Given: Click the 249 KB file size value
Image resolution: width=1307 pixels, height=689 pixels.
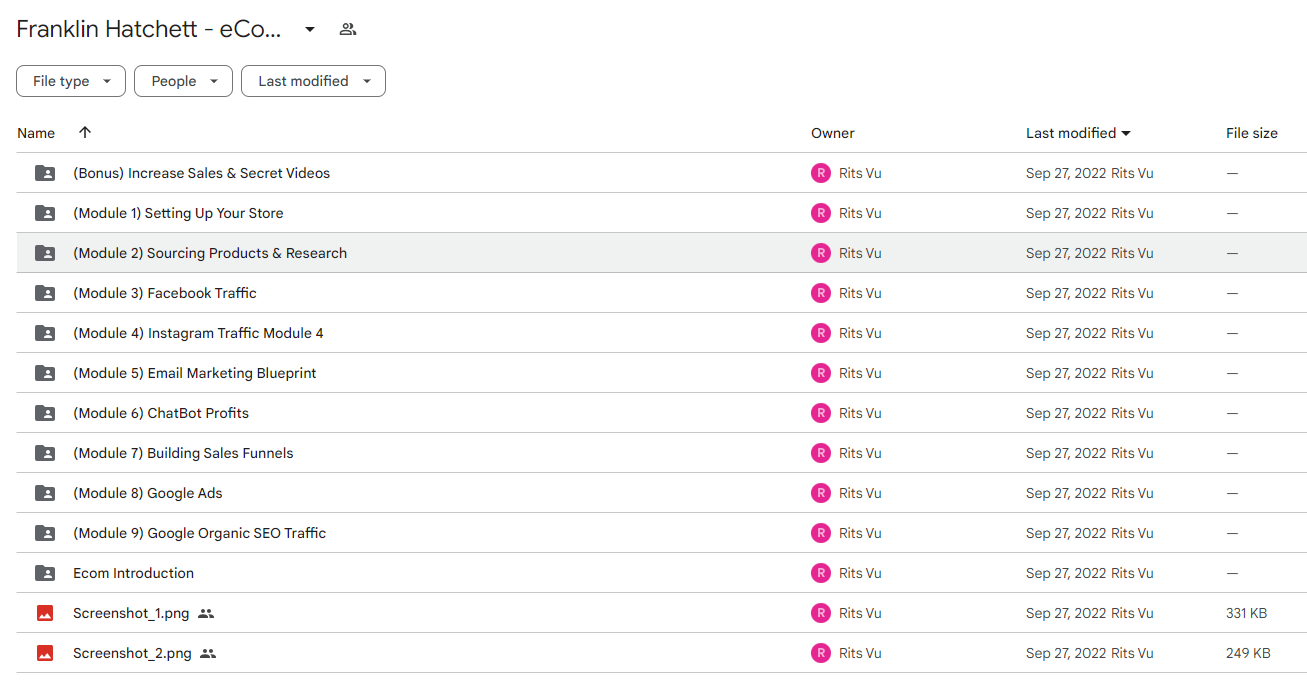Looking at the screenshot, I should 1248,653.
